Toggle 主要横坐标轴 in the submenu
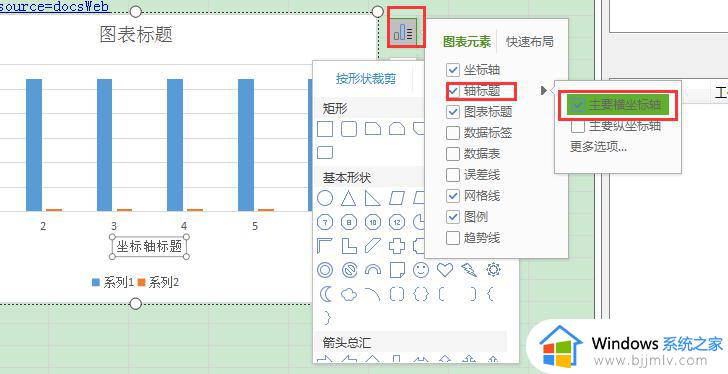The width and height of the screenshot is (728, 374). (x=618, y=105)
